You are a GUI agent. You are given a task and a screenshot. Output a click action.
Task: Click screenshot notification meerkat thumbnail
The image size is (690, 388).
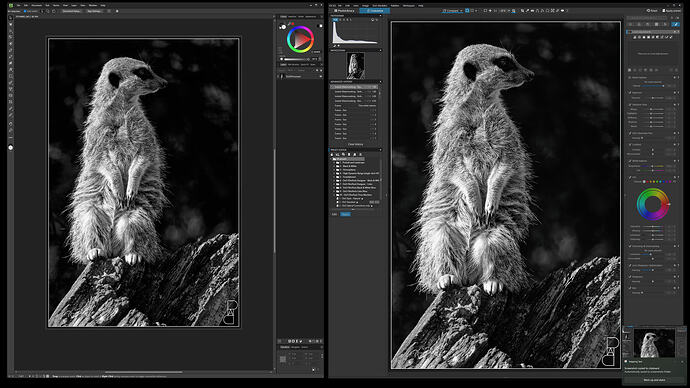click(654, 343)
